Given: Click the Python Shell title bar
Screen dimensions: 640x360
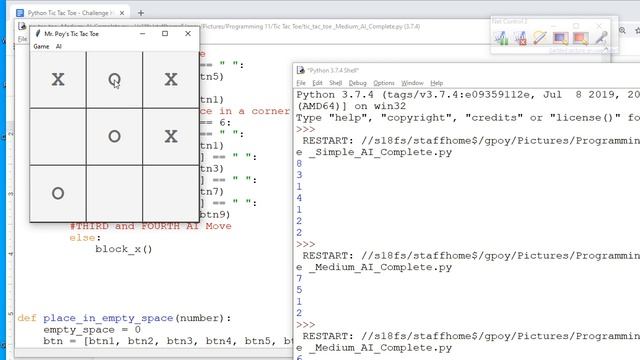Looking at the screenshot, I should coord(466,70).
